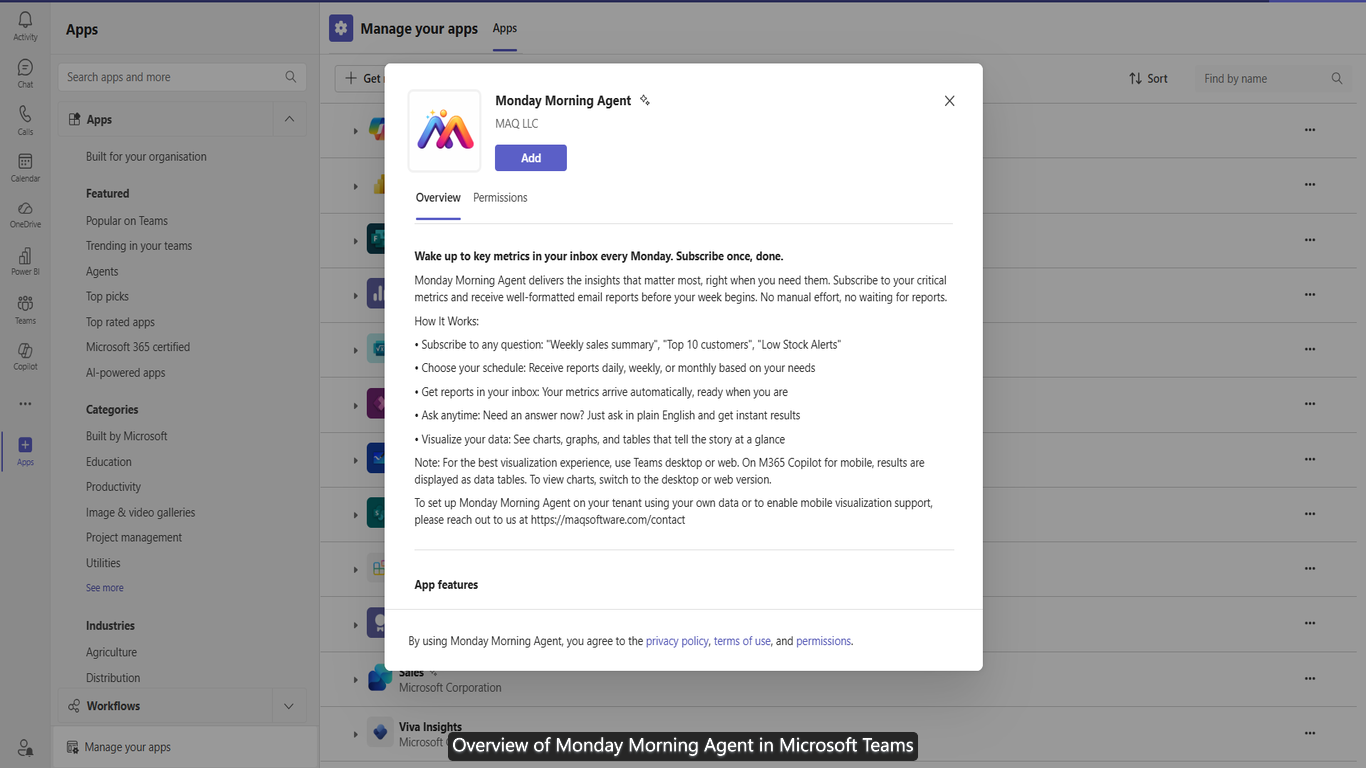Collapse the Apps section chevron

point(289,119)
